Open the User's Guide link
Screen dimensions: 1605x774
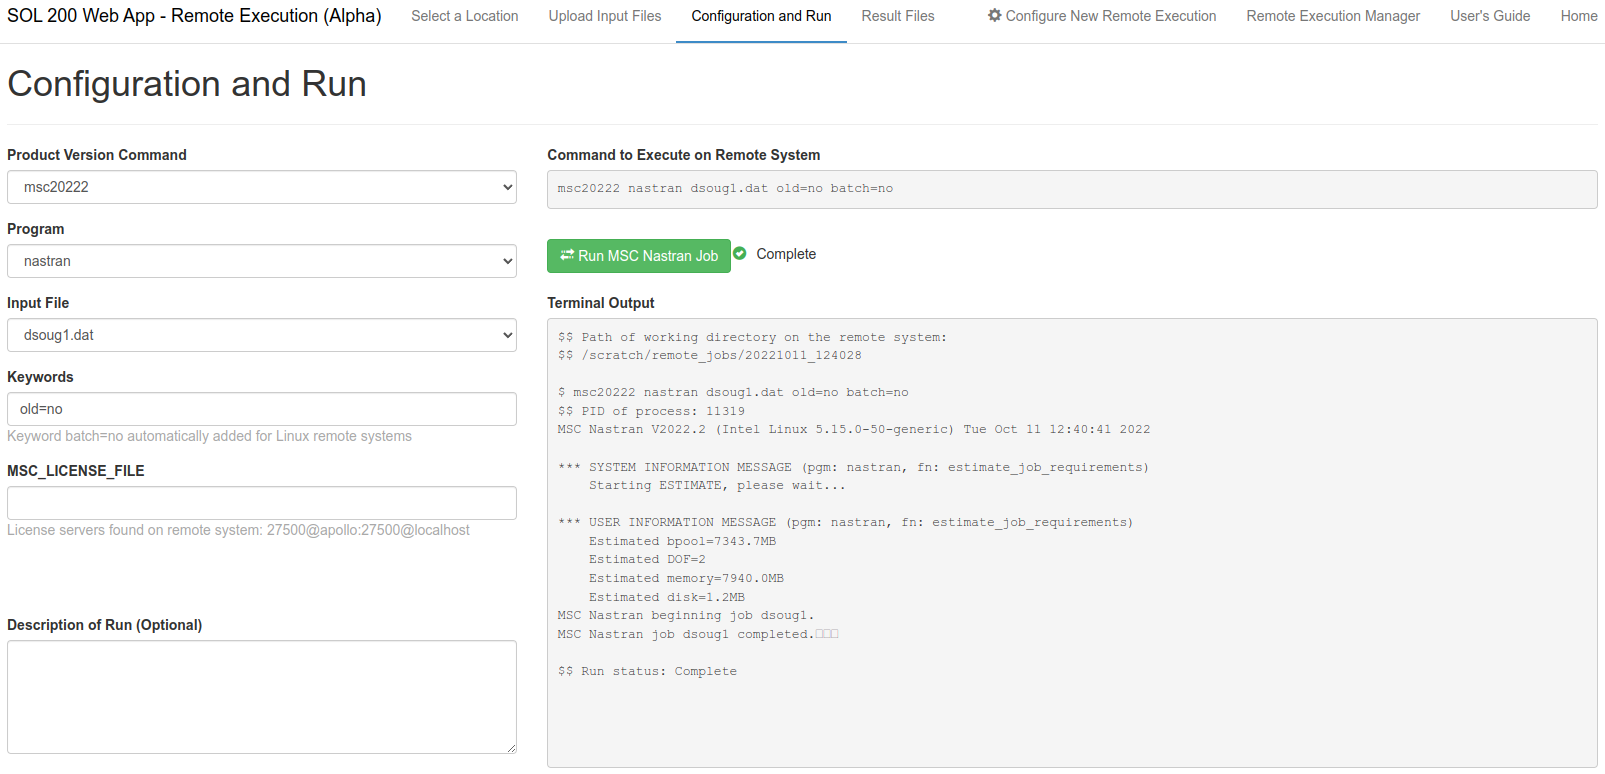[1490, 16]
